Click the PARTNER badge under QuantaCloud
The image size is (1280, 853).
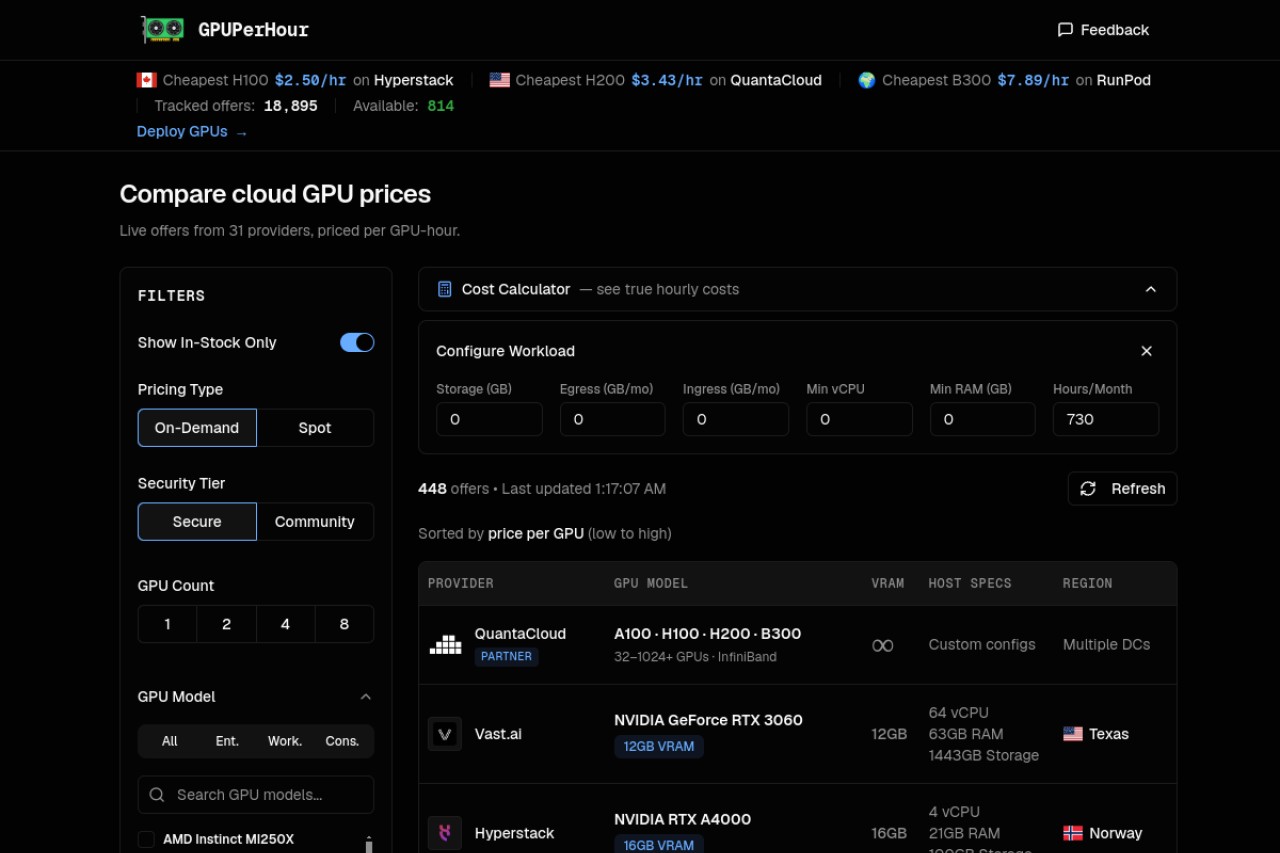[x=506, y=657]
